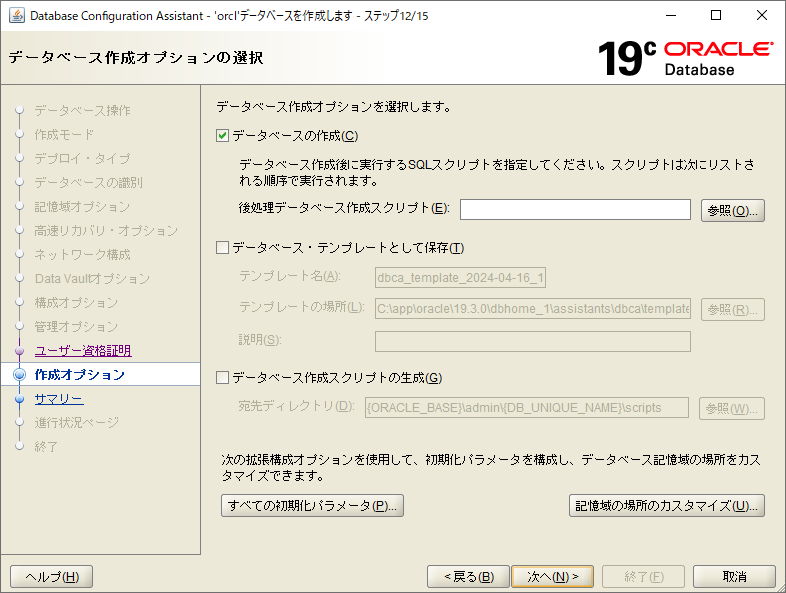Open すべての初期化パラメータ(P)... dialog
The width and height of the screenshot is (786, 593).
click(312, 505)
